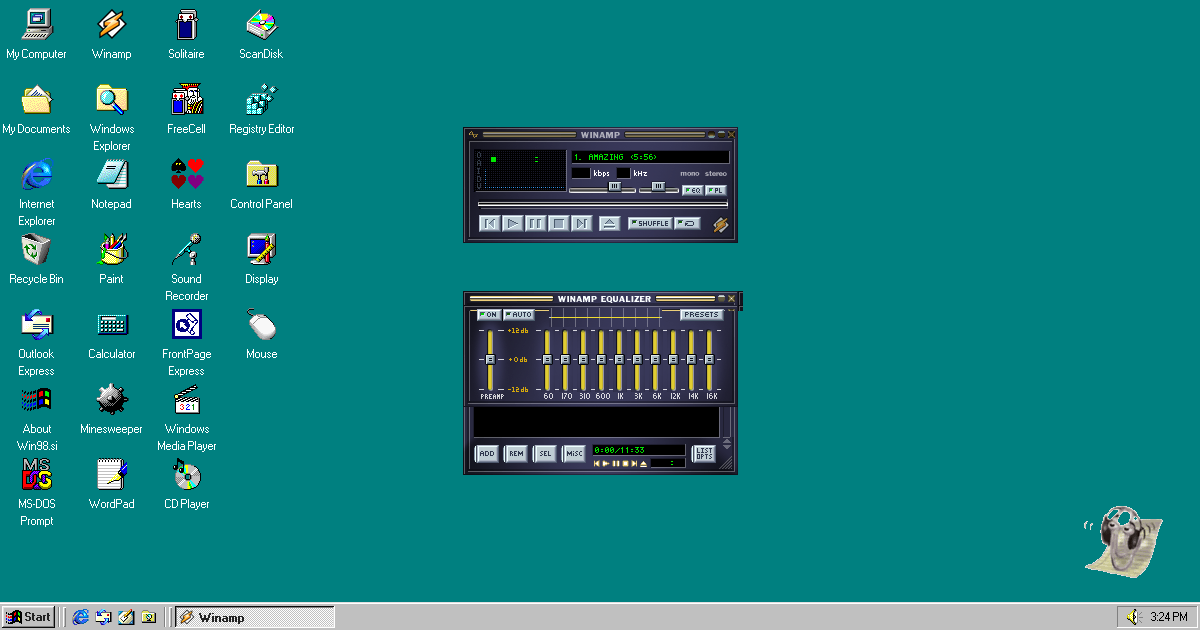Open playlist MISC menu button
This screenshot has height=630, width=1200.
[x=574, y=453]
